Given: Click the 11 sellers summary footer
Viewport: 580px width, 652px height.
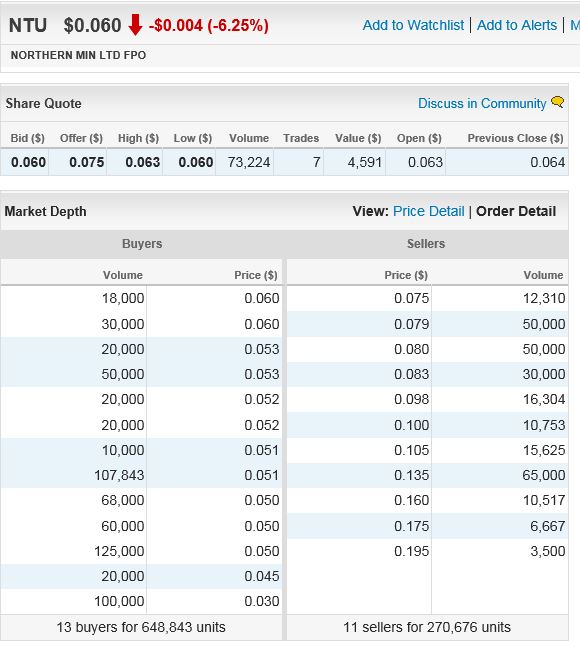Looking at the screenshot, I should (x=427, y=627).
